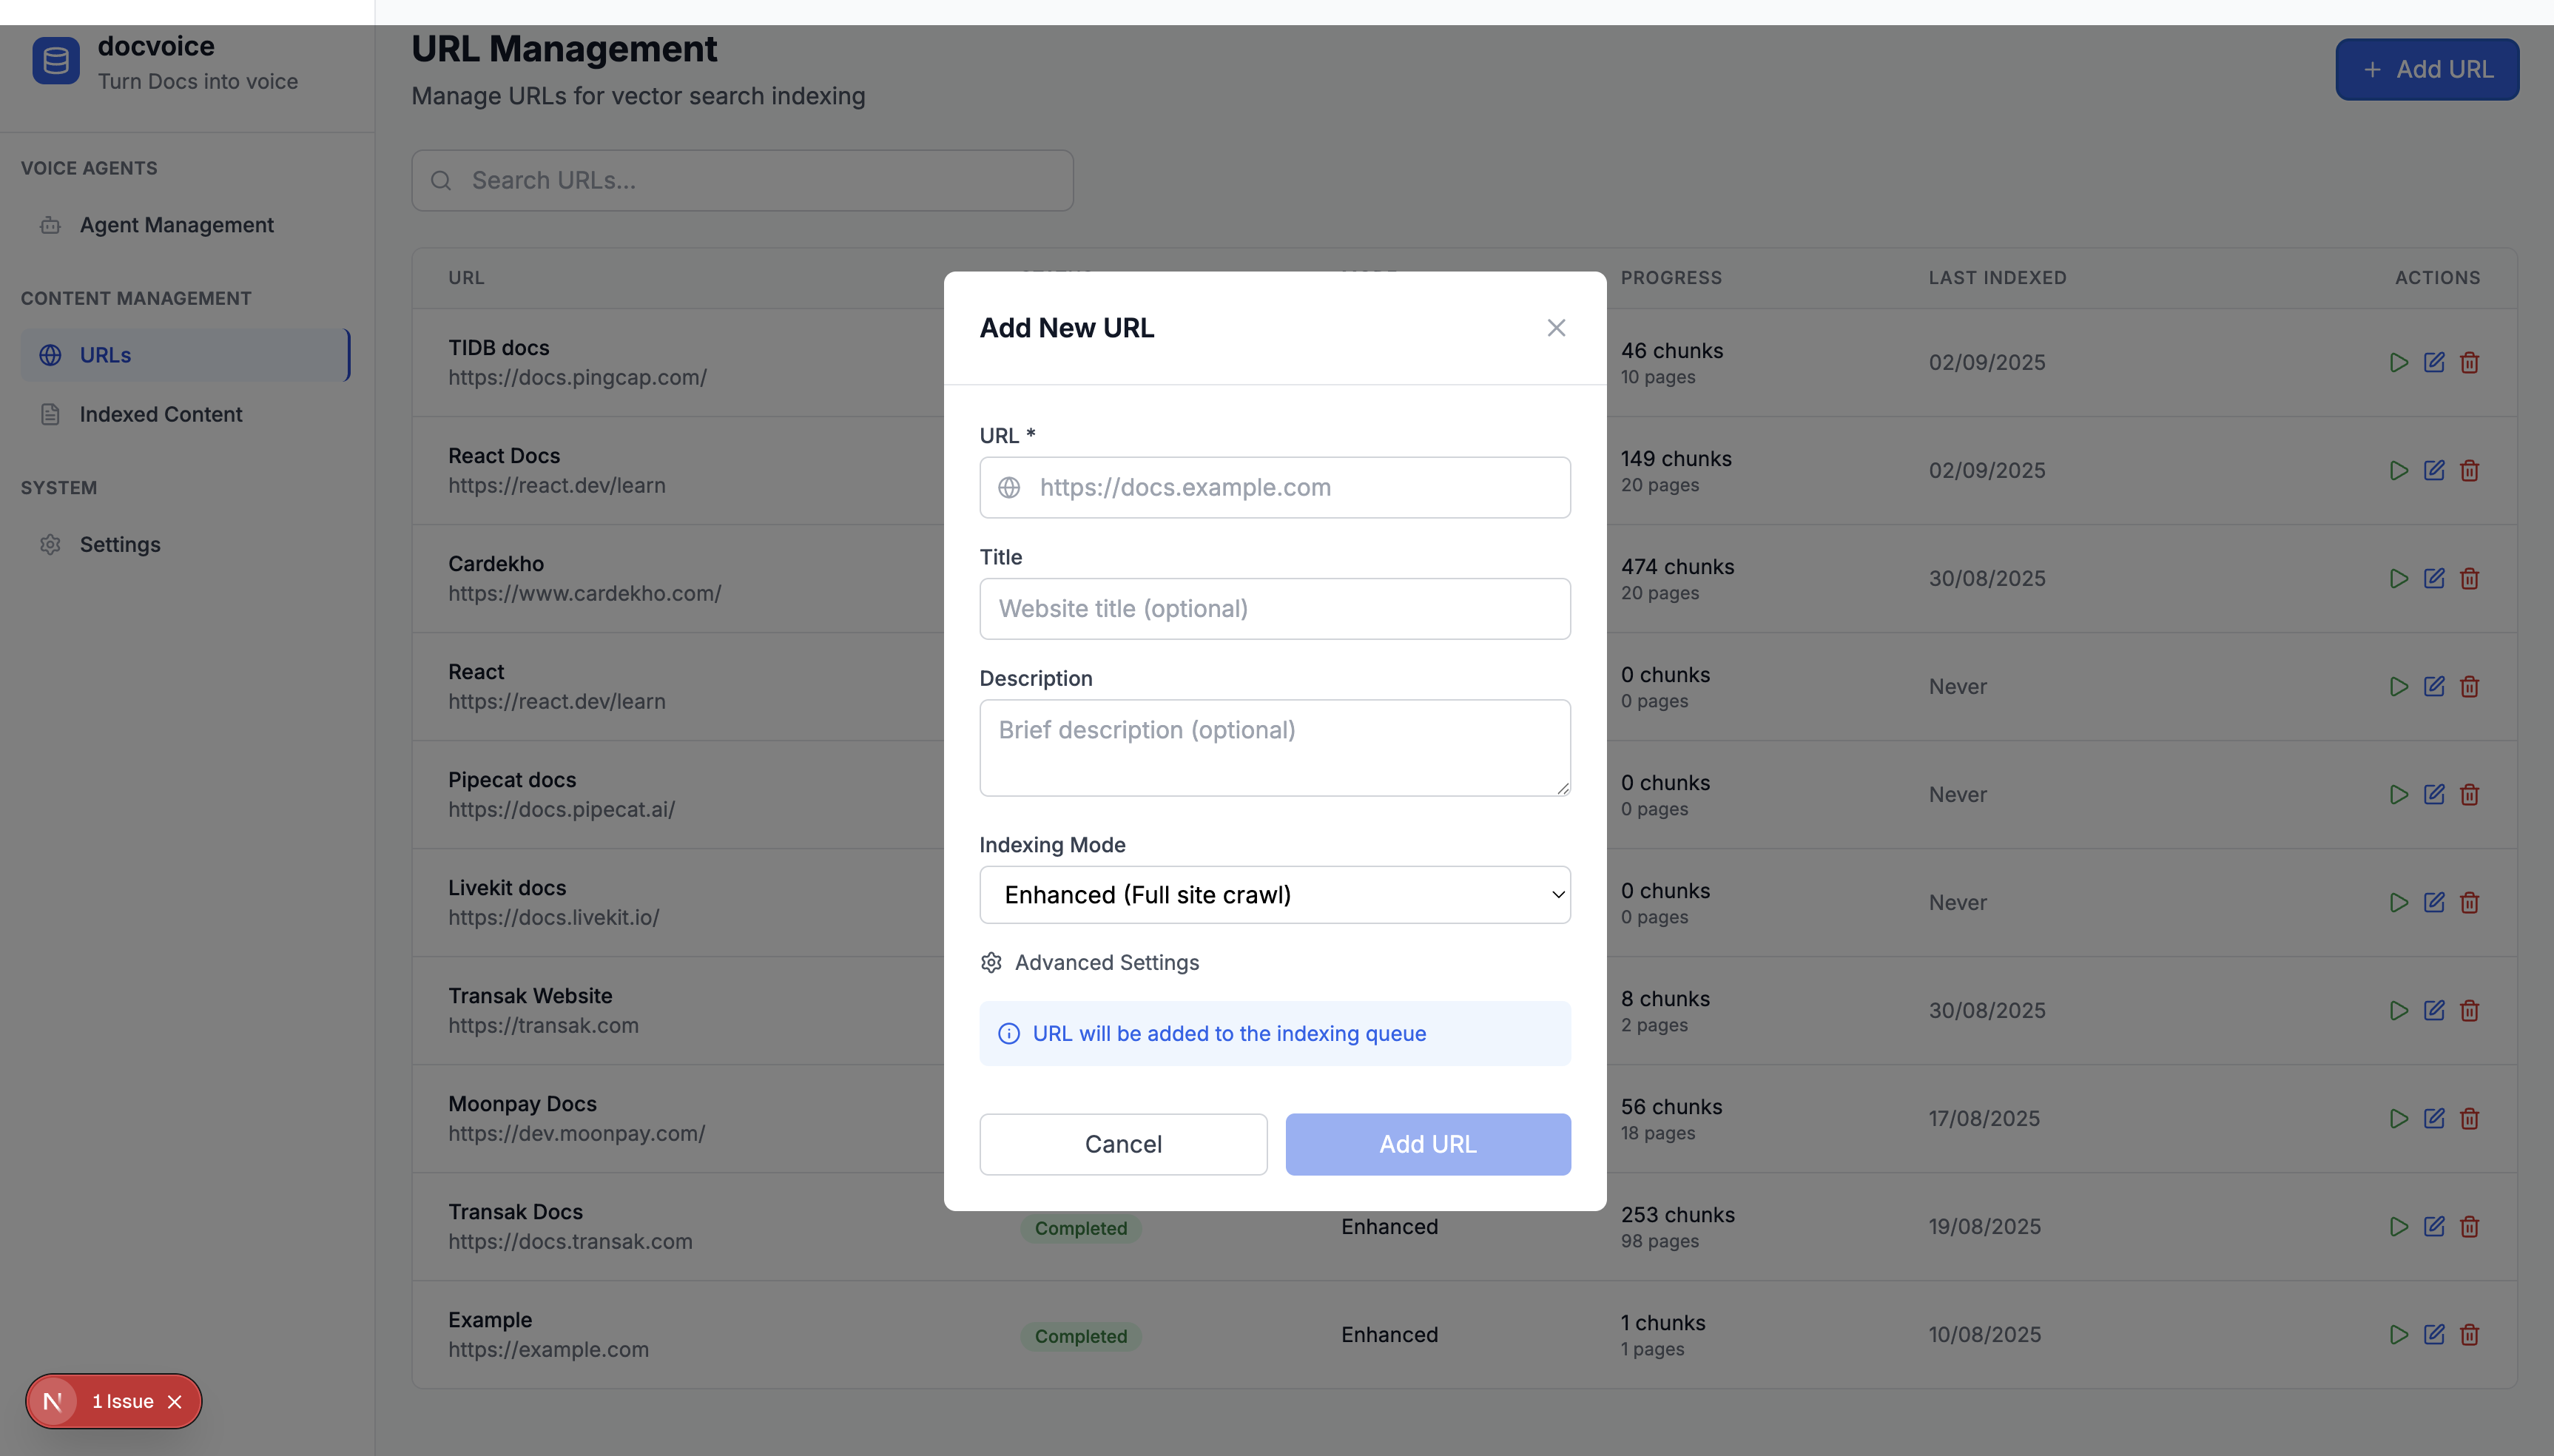
Task: Edit the Transak Website entry
Action: tap(2434, 1010)
